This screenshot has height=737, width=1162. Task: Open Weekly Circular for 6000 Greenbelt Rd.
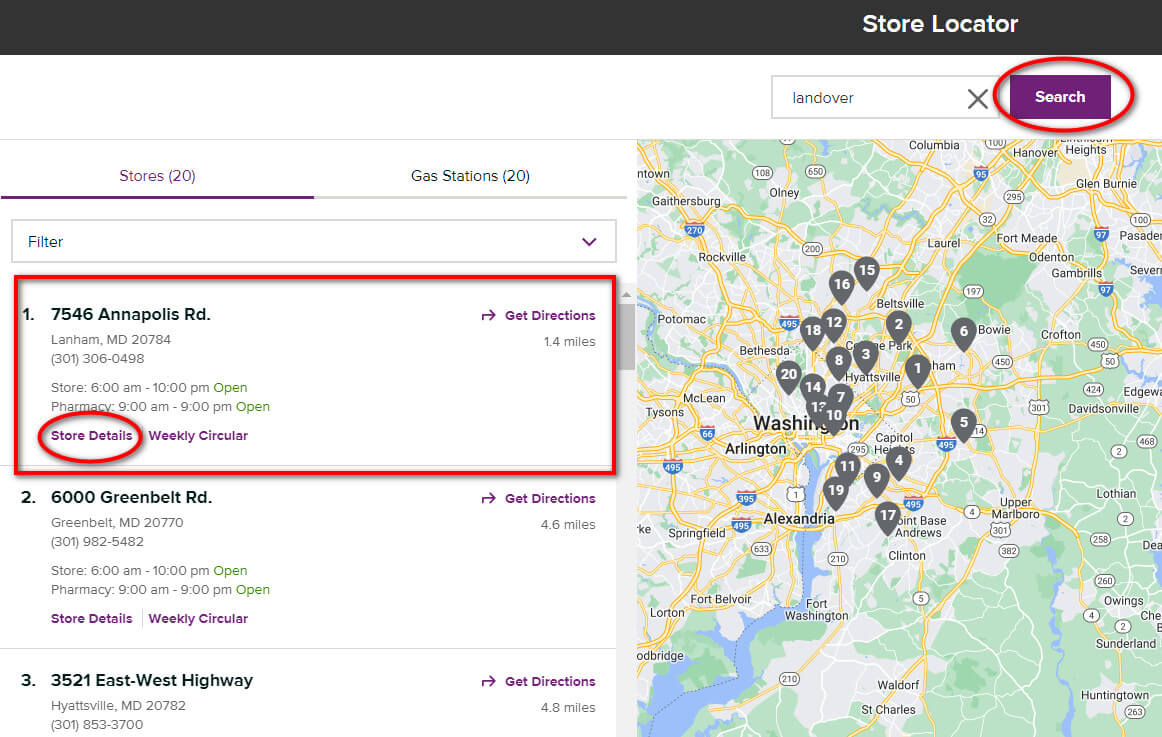click(x=198, y=618)
